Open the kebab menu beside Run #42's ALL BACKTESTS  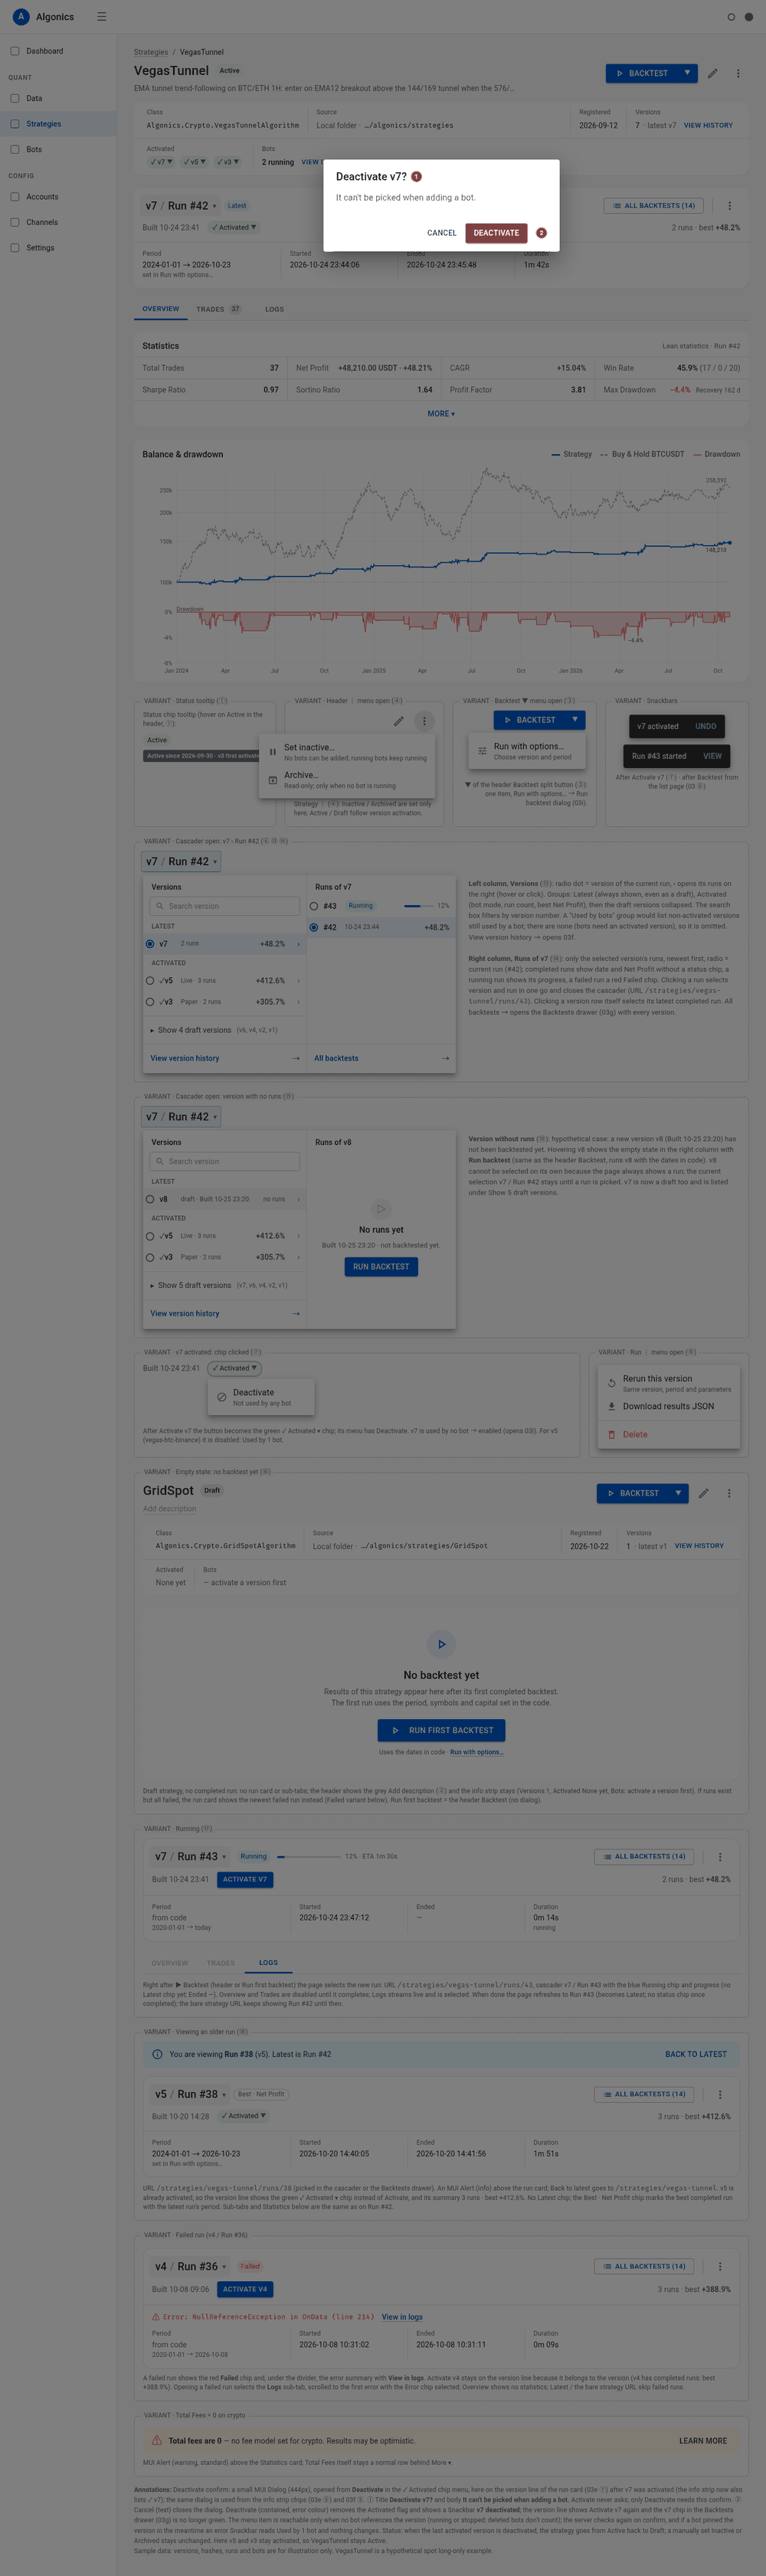(729, 206)
